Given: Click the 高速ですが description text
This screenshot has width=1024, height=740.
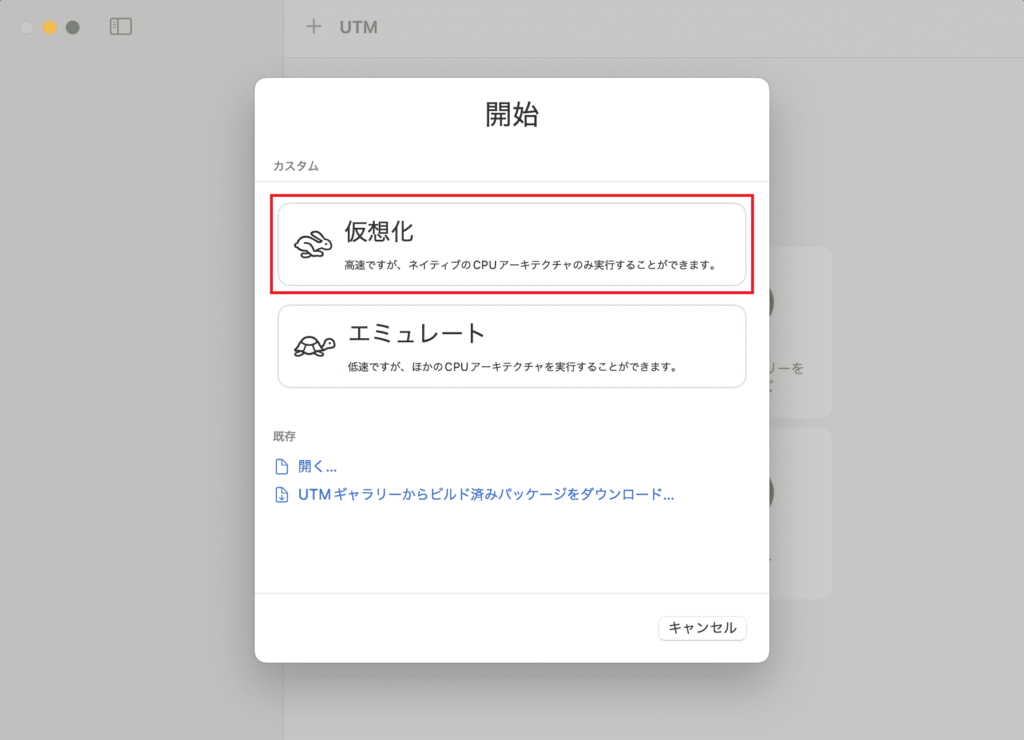Looking at the screenshot, I should click(x=531, y=265).
